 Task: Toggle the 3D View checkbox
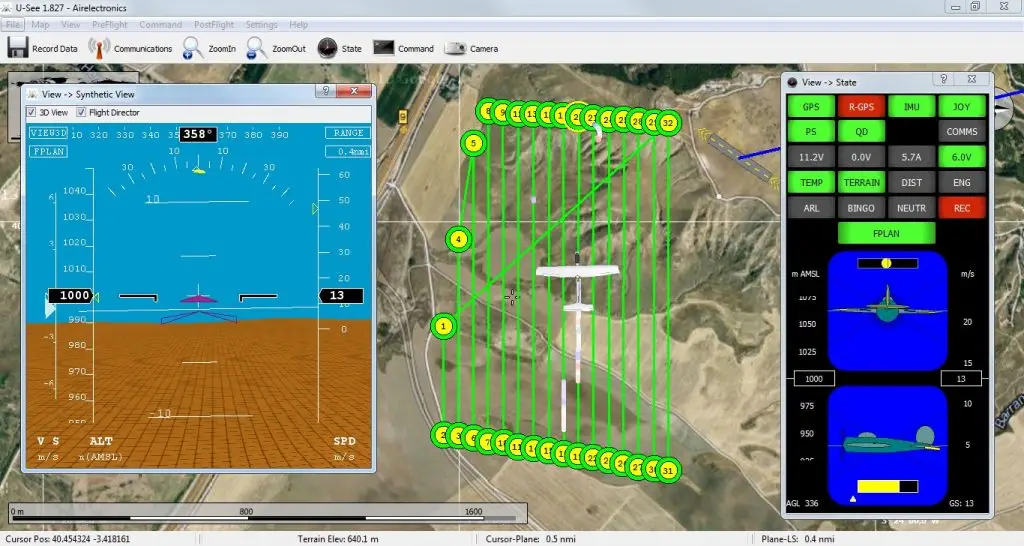pyautogui.click(x=31, y=112)
